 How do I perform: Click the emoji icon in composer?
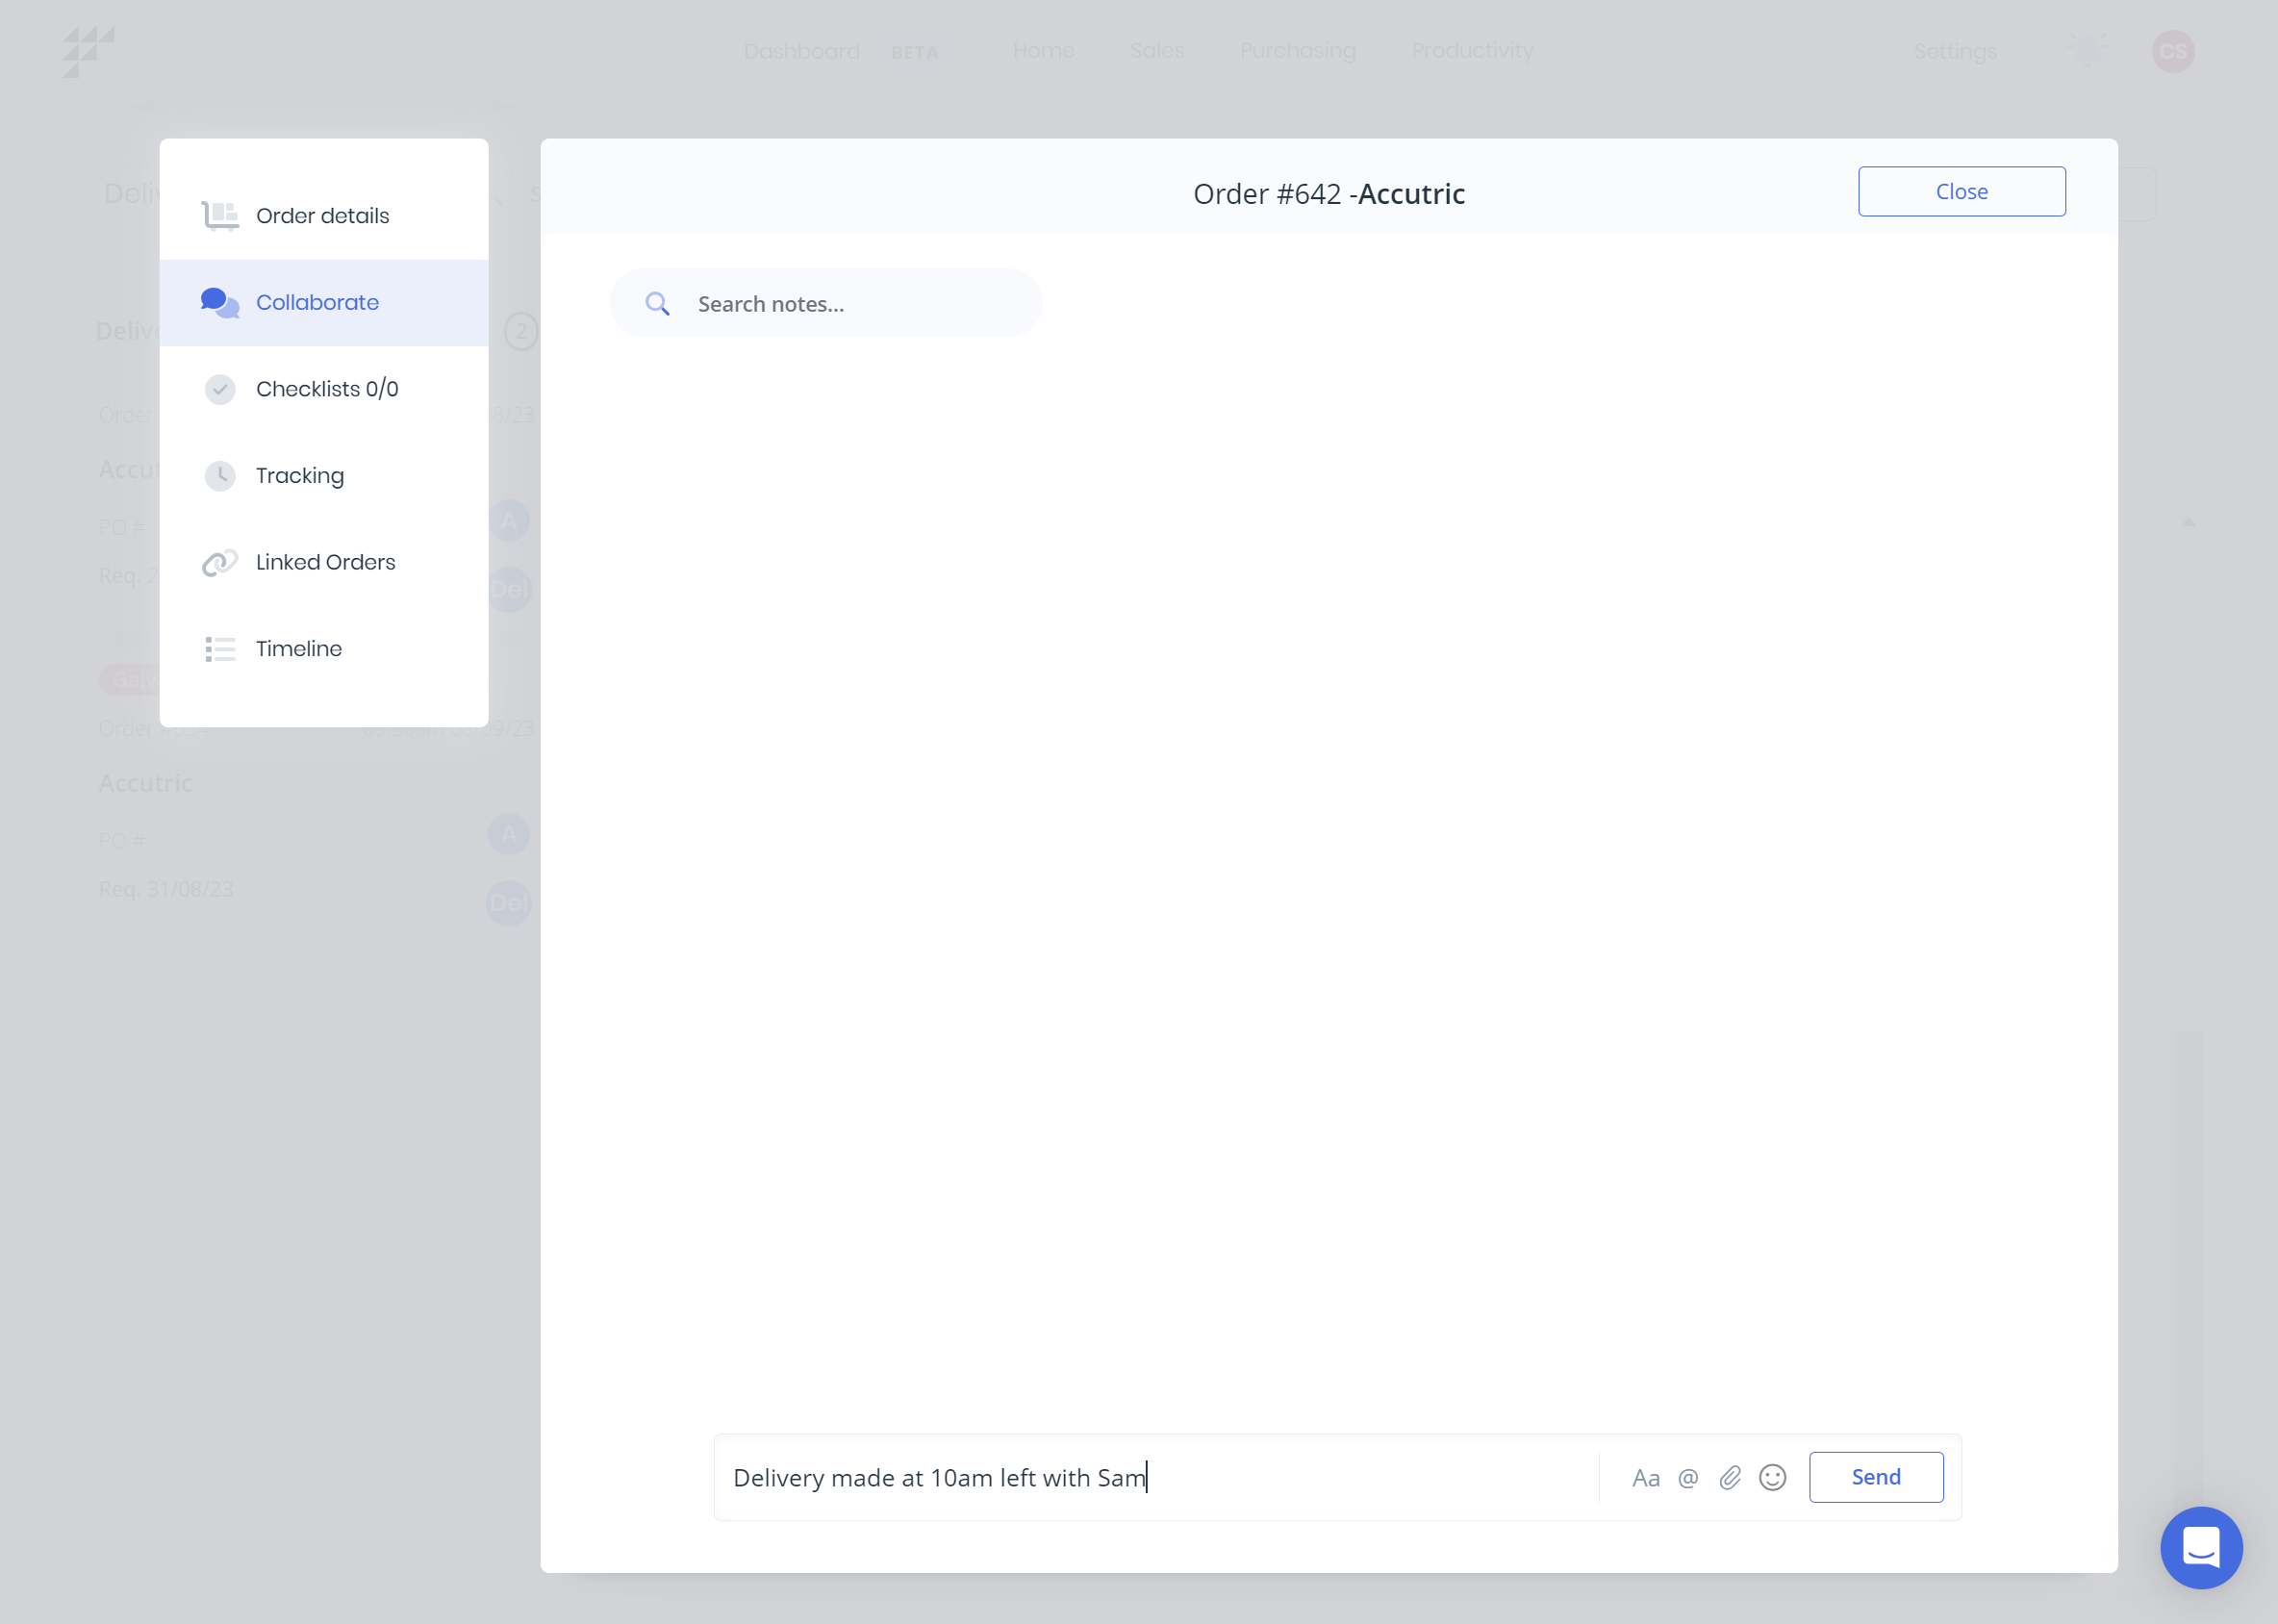pos(1774,1477)
